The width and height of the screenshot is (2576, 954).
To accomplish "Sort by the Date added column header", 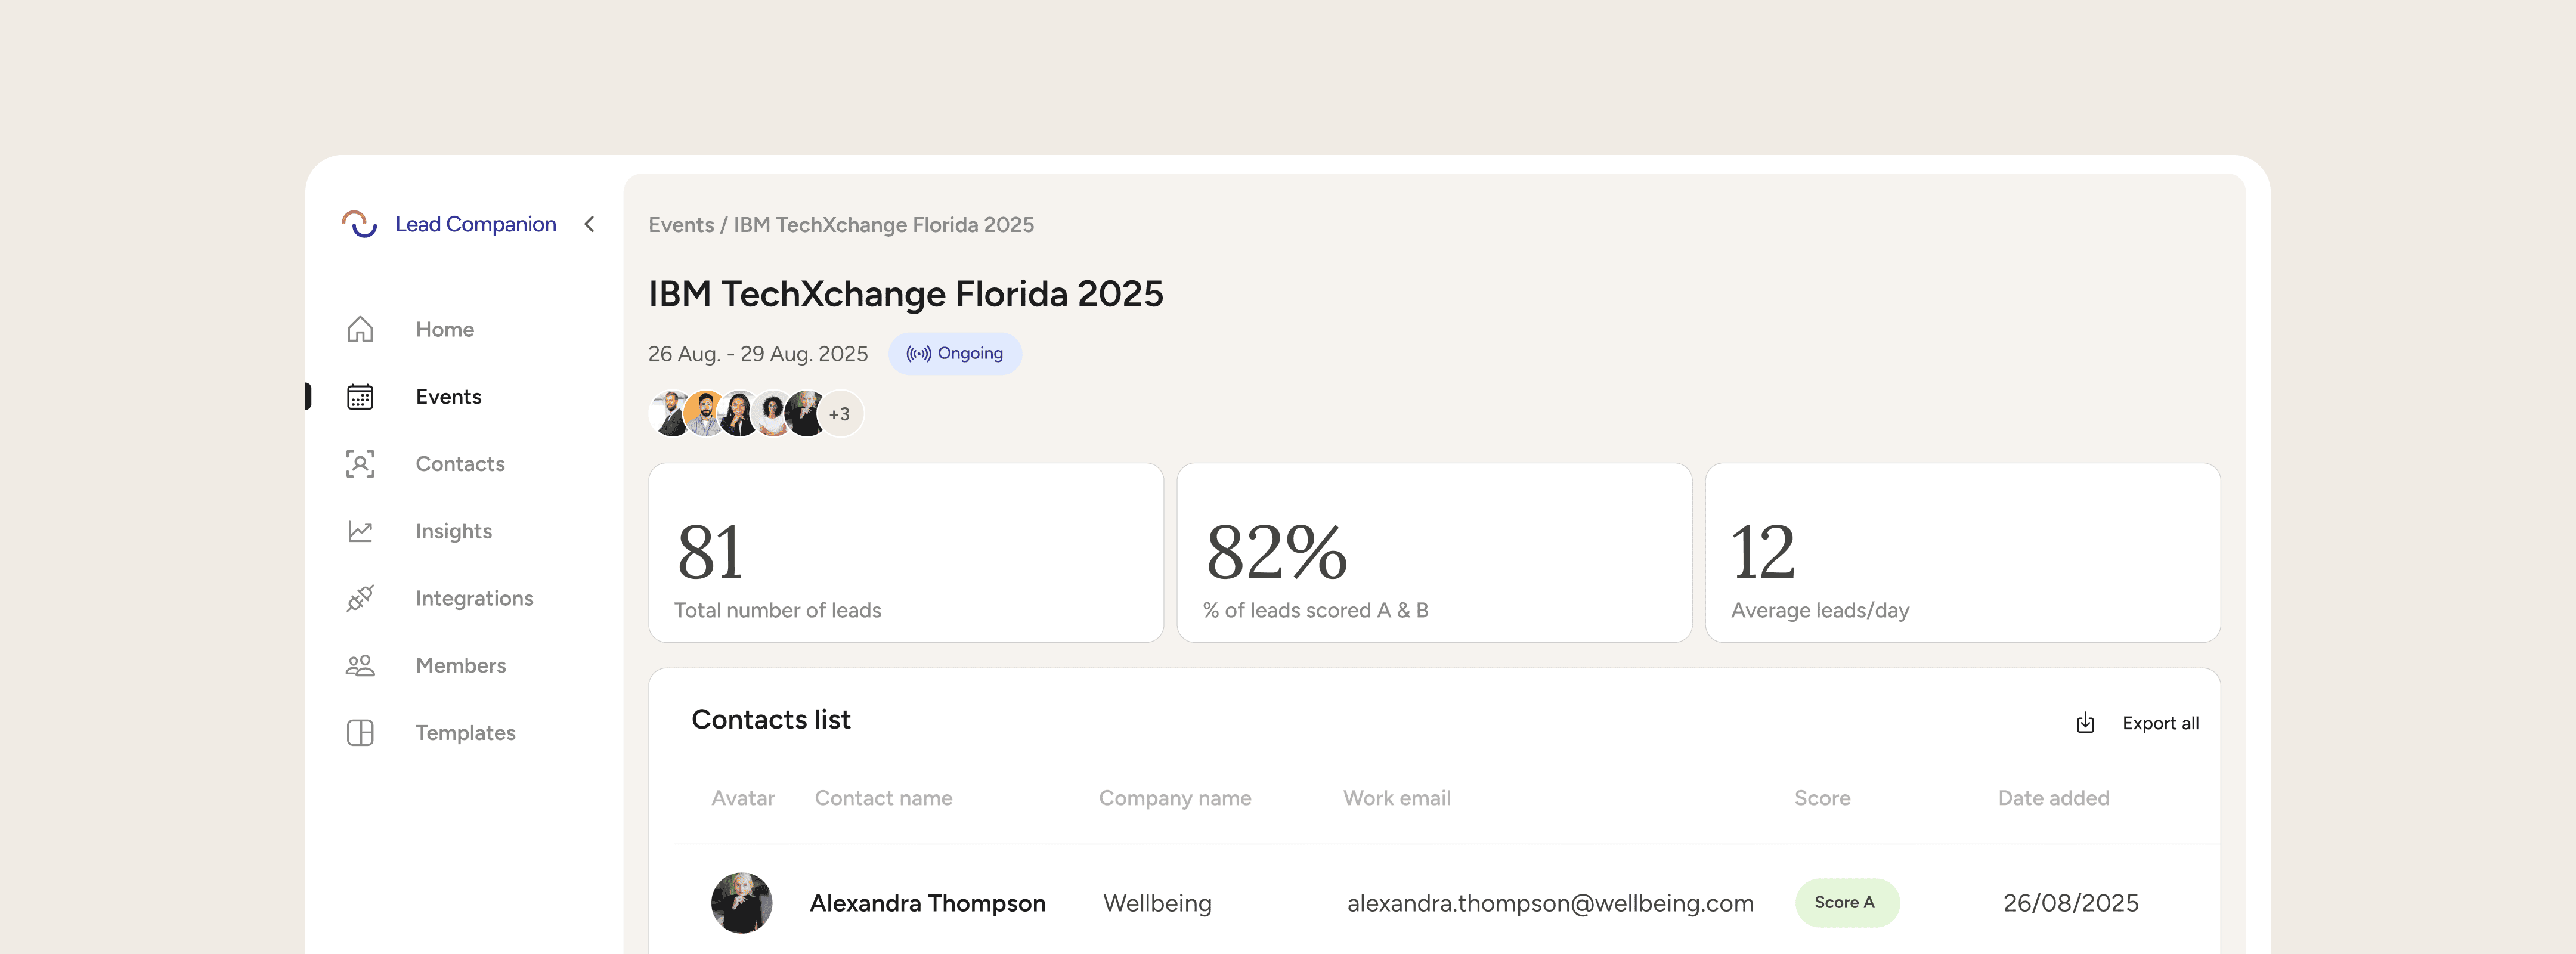I will tap(2053, 798).
